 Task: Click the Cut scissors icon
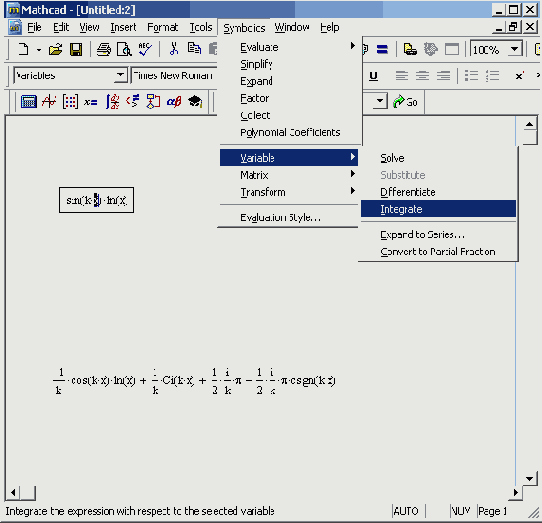coord(174,49)
